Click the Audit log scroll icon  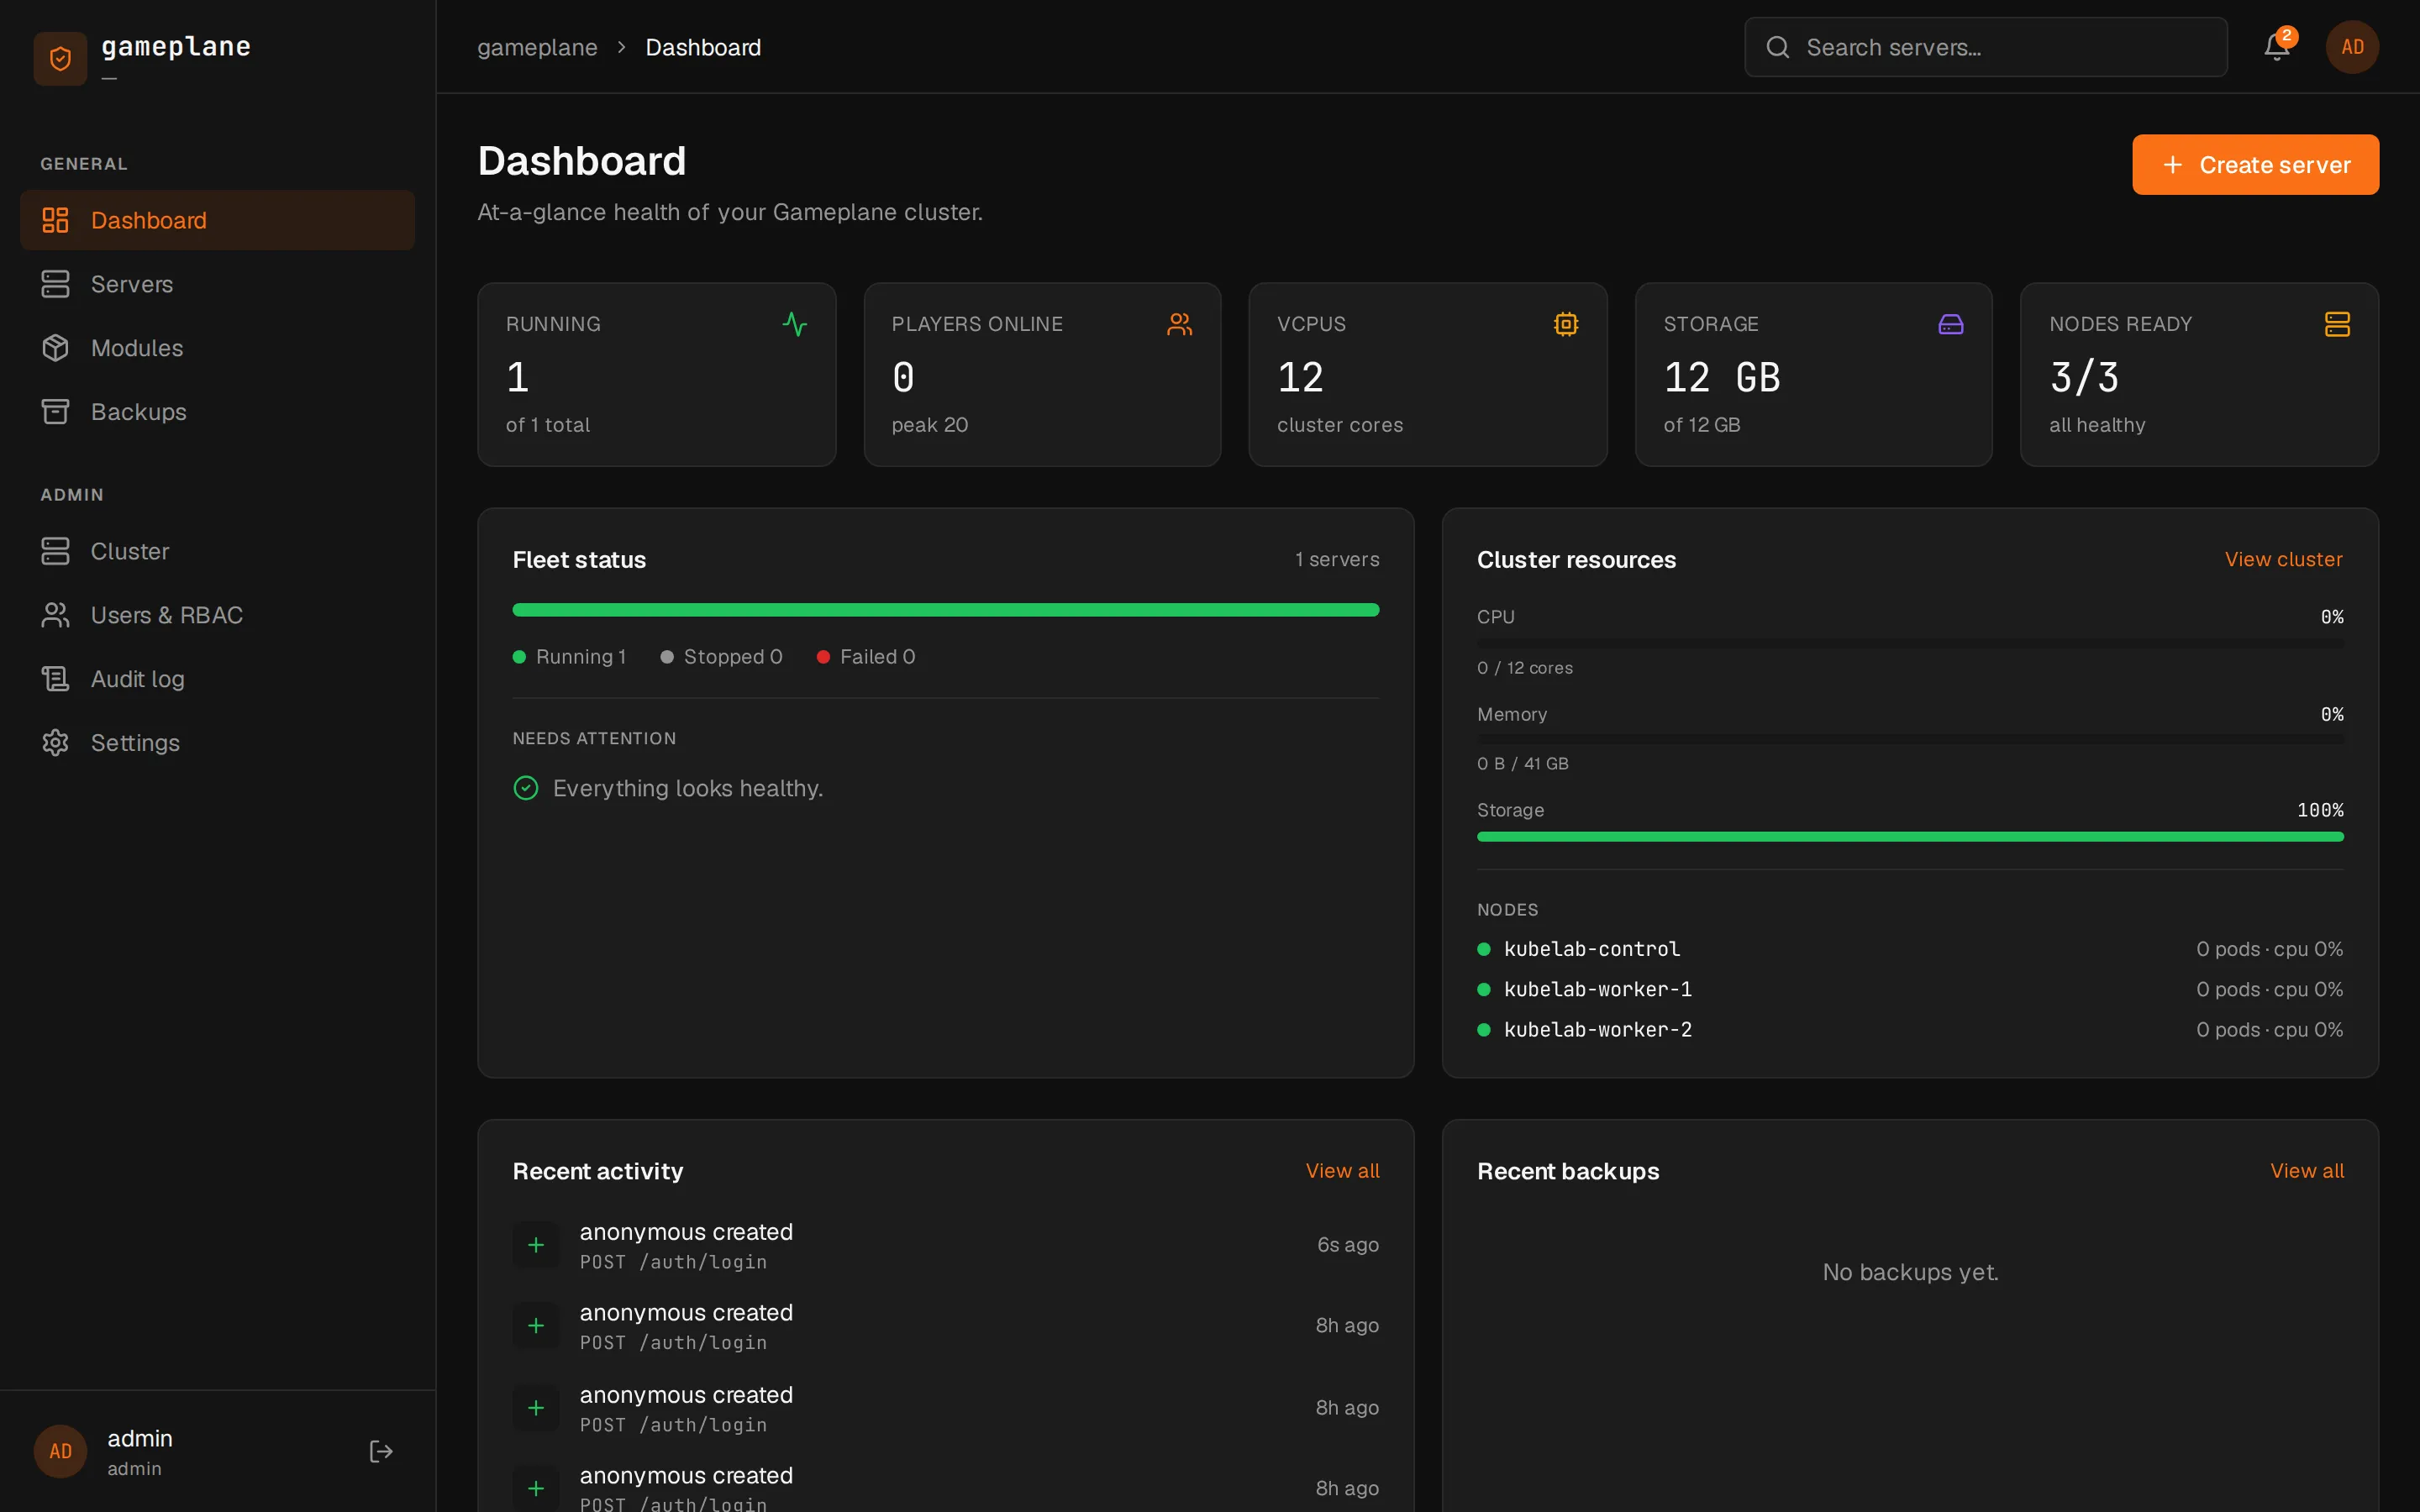(55, 679)
